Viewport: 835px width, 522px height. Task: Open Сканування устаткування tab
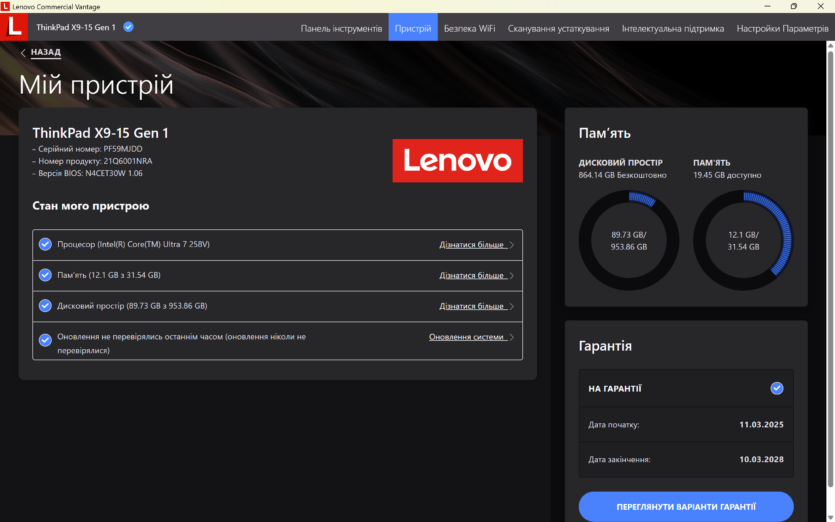click(558, 28)
